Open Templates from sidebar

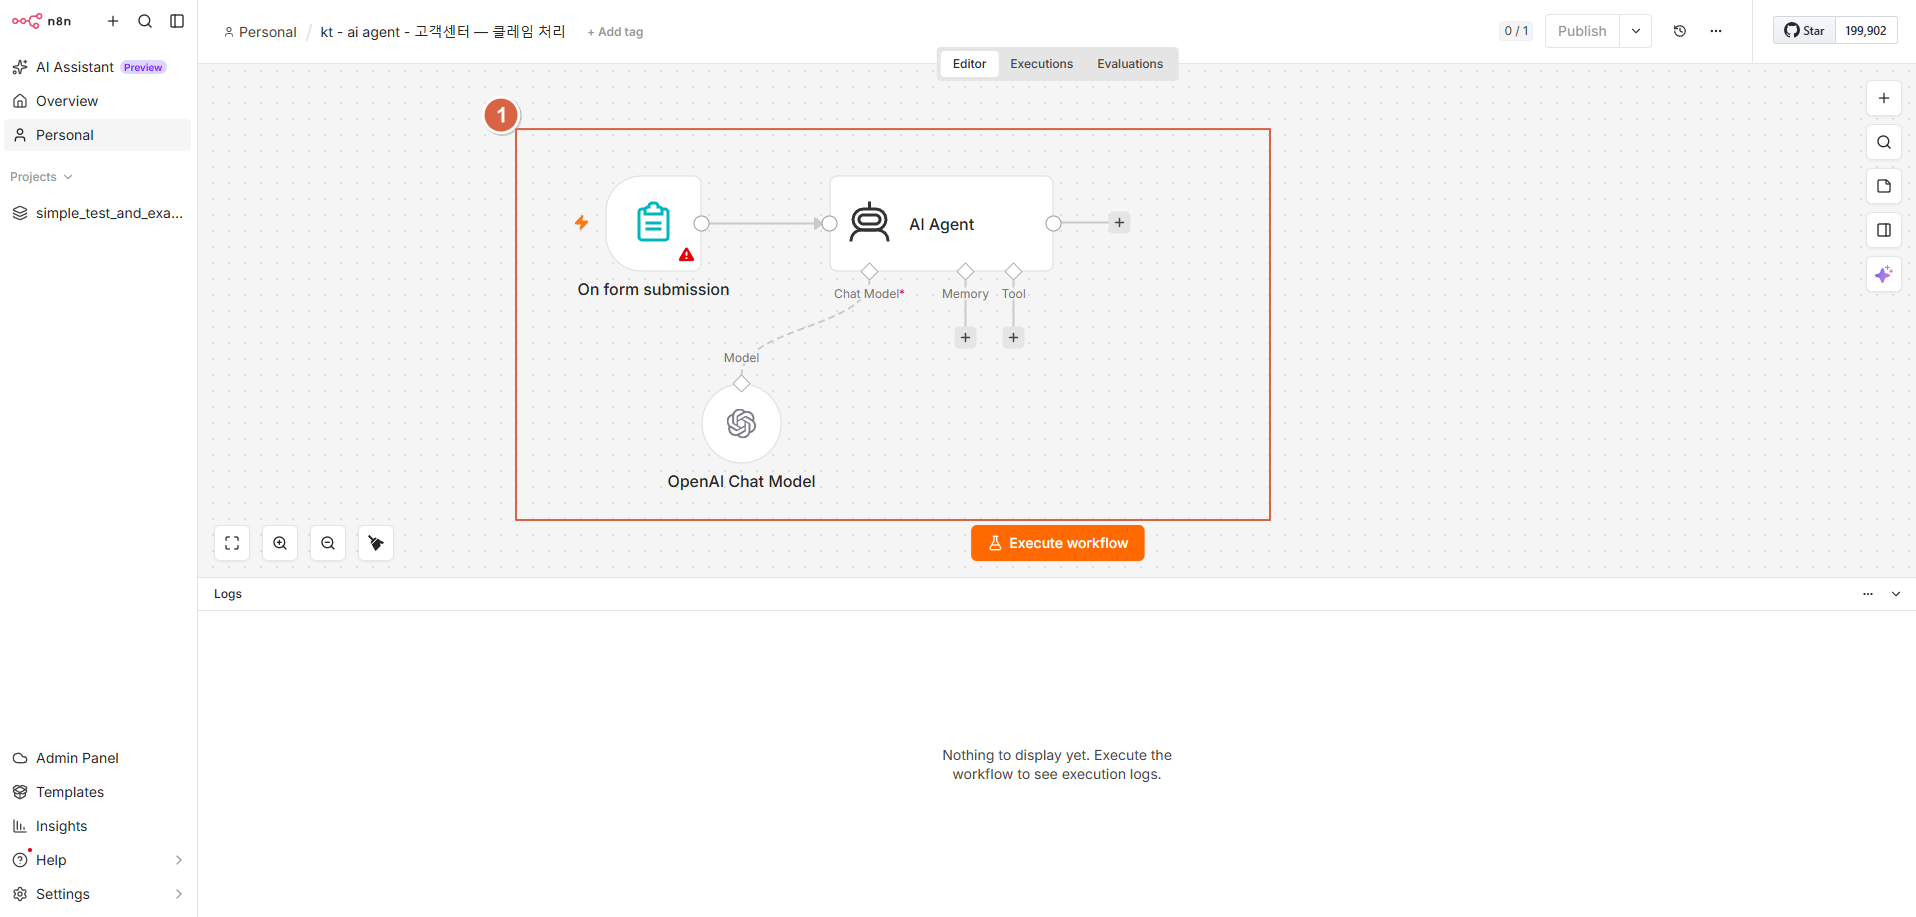tap(97, 792)
